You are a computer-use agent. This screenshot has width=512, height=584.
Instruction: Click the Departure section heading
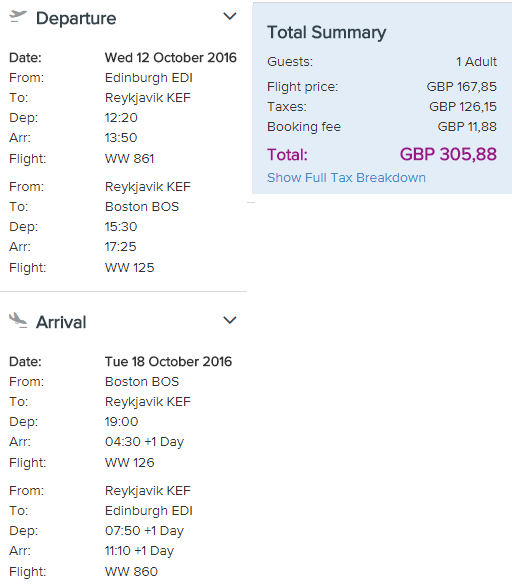76,19
